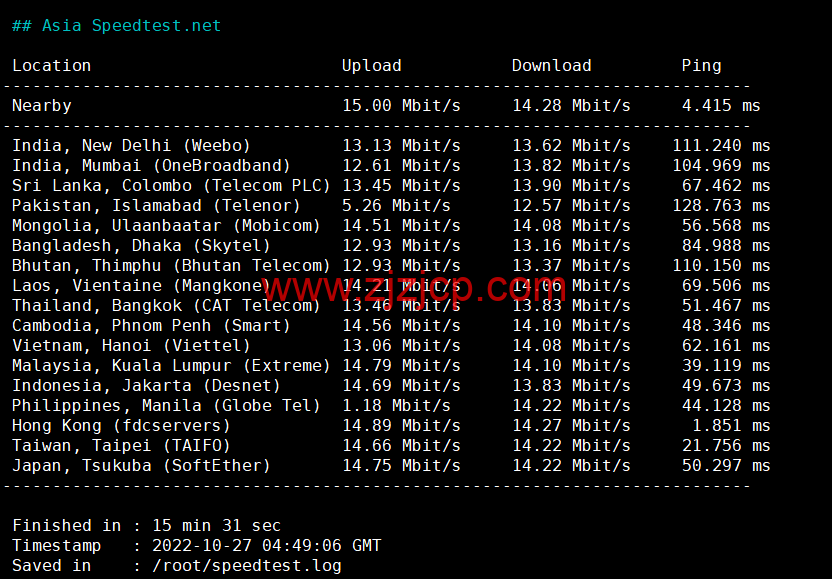Click the India, New Delhi (Weebo) entry
The image size is (832, 579).
tap(131, 146)
